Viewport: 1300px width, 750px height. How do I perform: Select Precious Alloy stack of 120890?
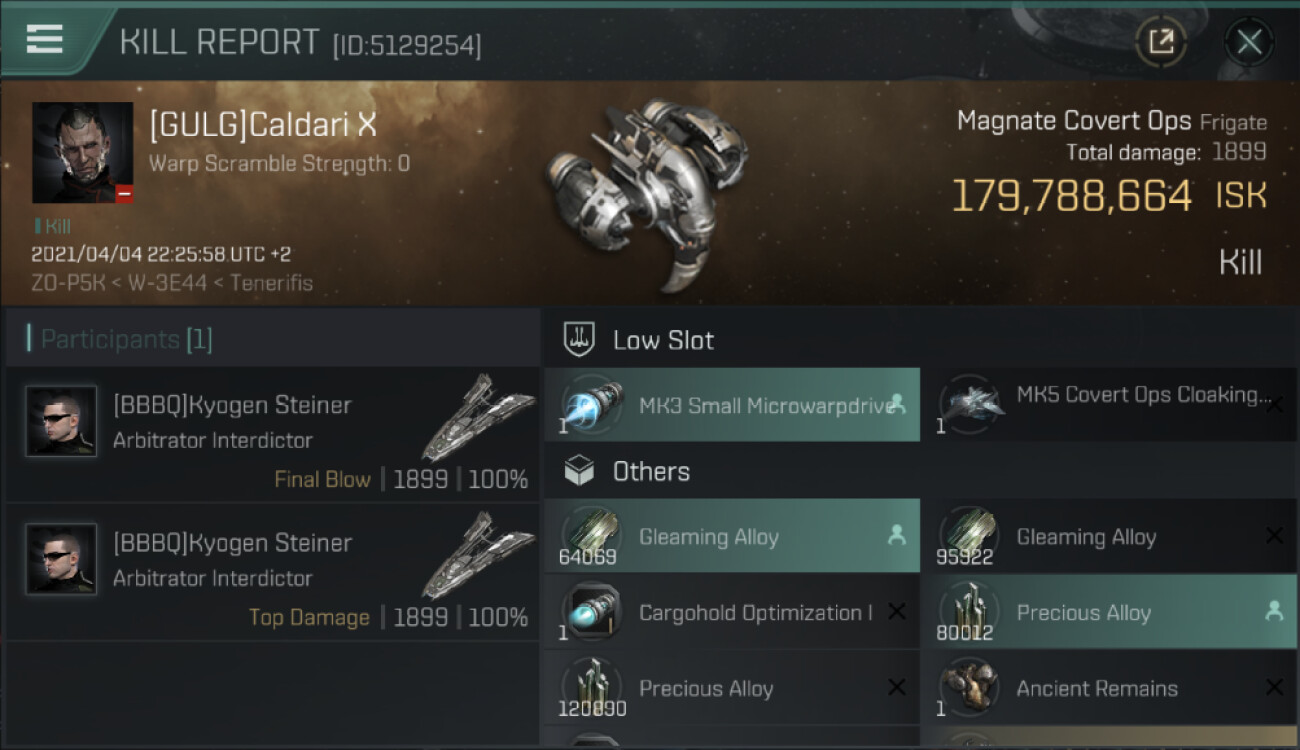(731, 689)
